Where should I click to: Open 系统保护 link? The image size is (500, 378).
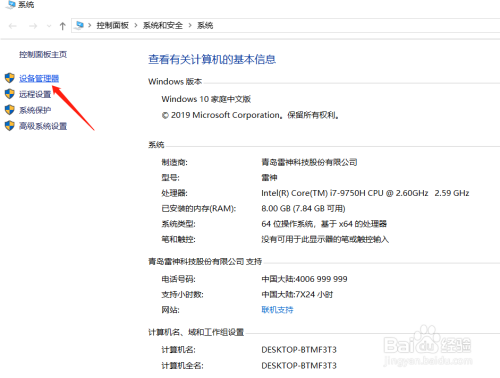pos(35,110)
